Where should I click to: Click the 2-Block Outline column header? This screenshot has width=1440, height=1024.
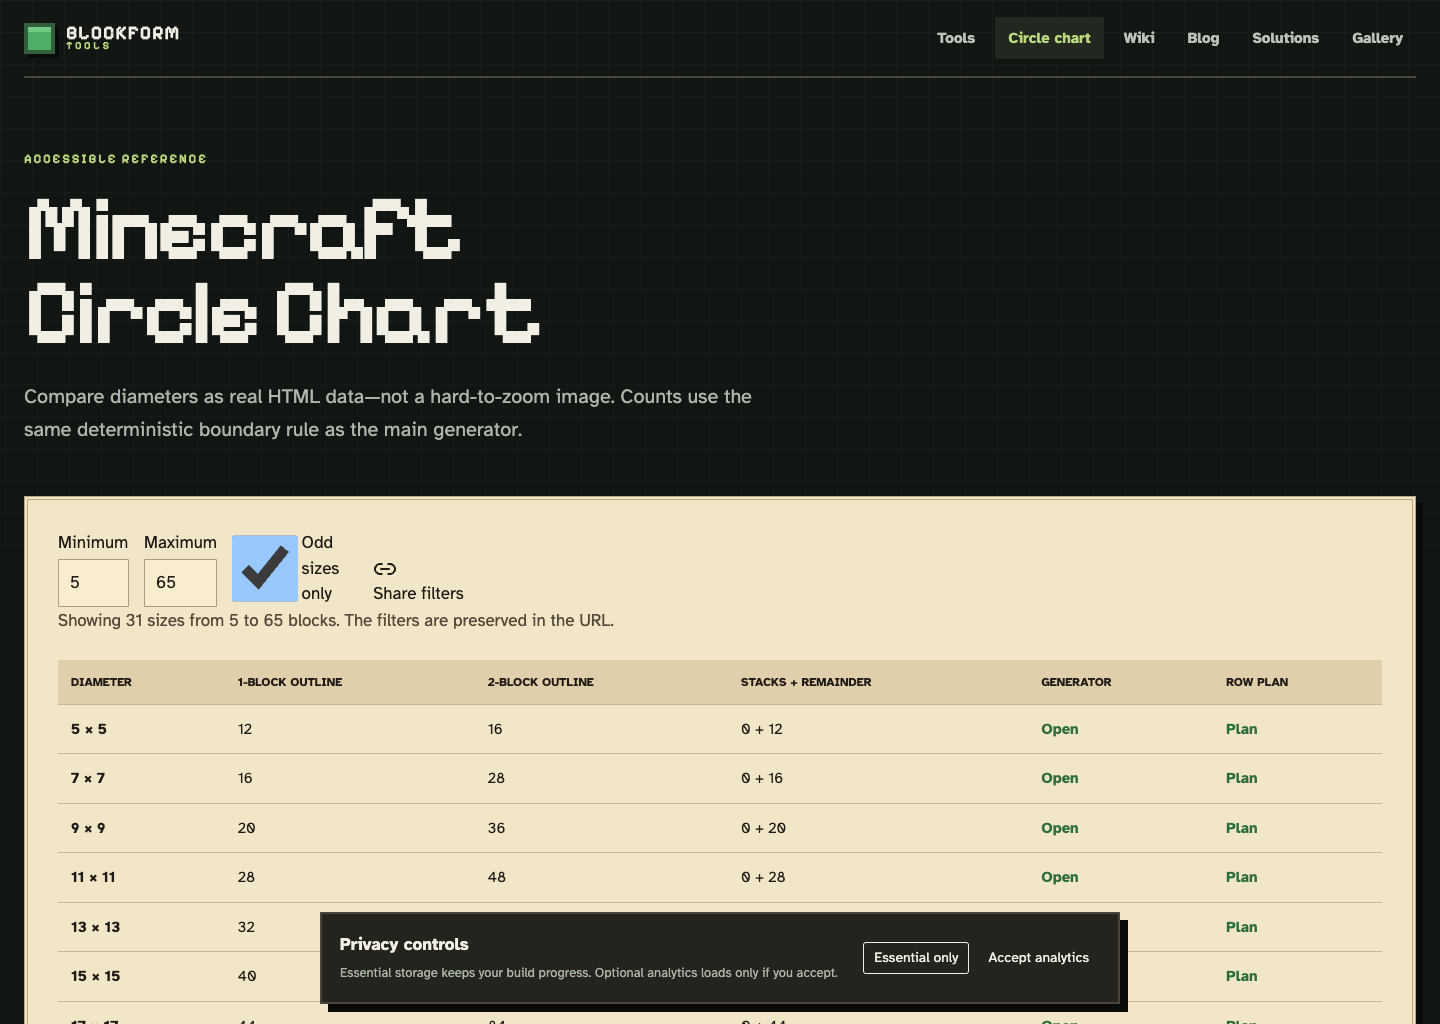[541, 682]
